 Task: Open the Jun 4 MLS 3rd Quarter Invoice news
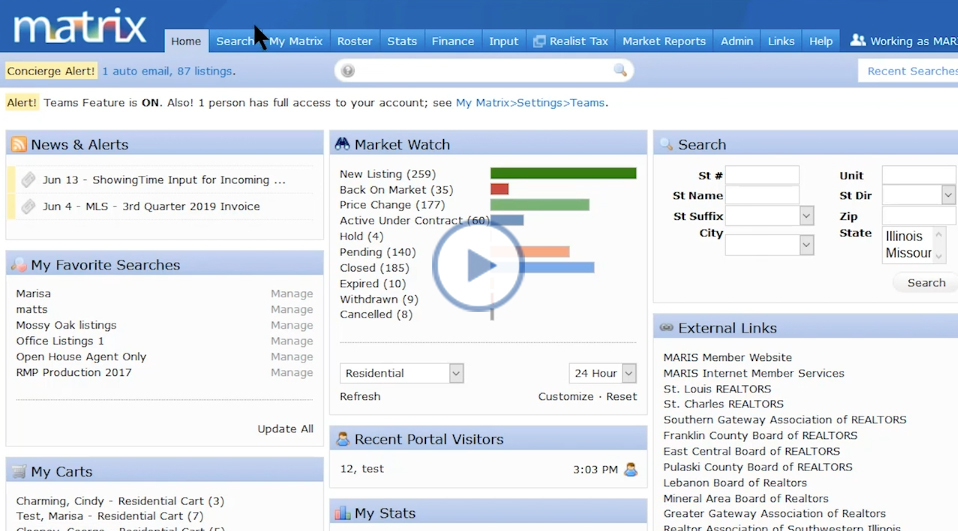coord(152,207)
